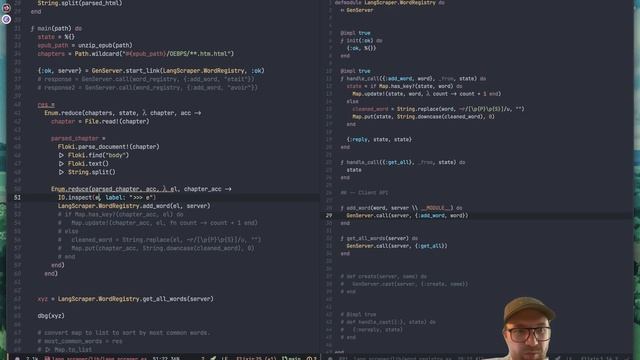
Task: Click current line number 51 in left gutter
Action: coord(17,198)
